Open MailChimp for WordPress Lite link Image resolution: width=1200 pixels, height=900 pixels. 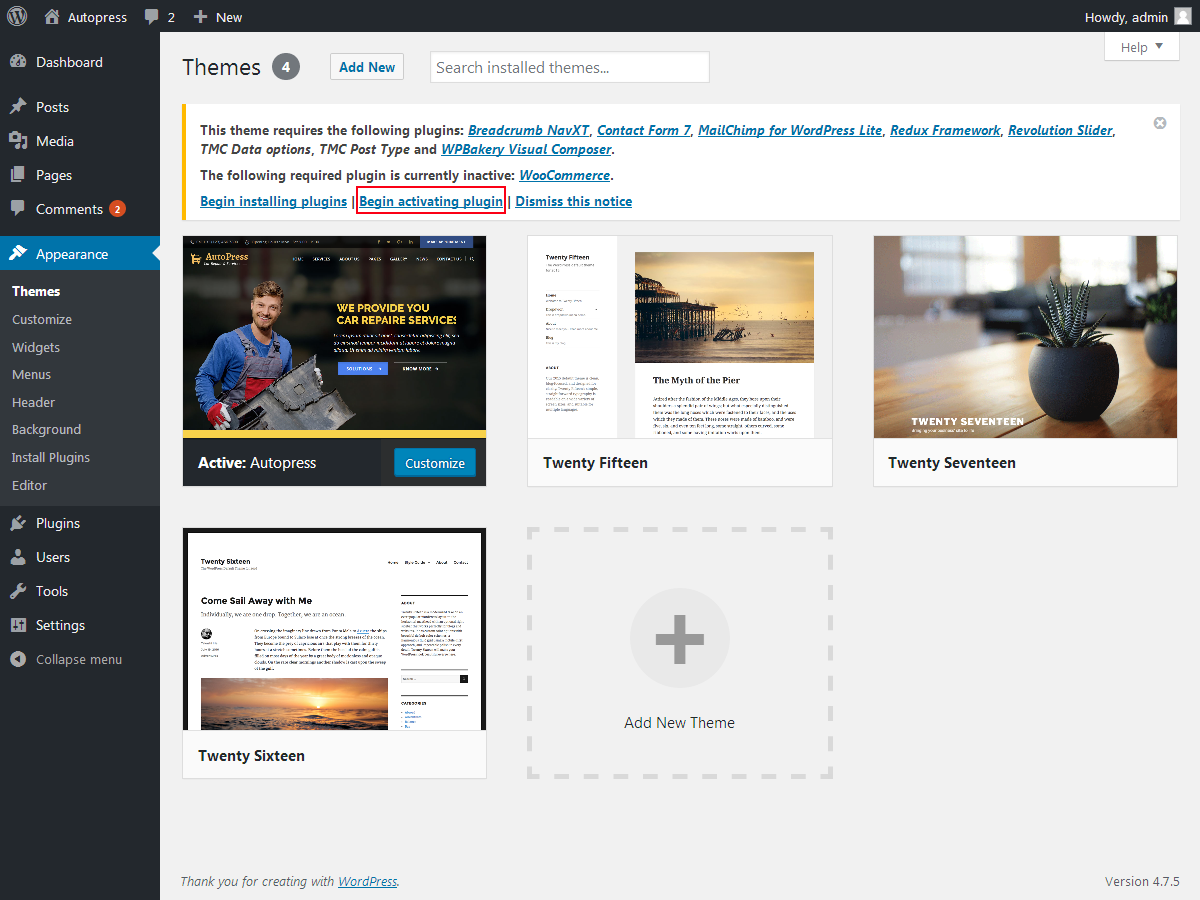(x=790, y=130)
